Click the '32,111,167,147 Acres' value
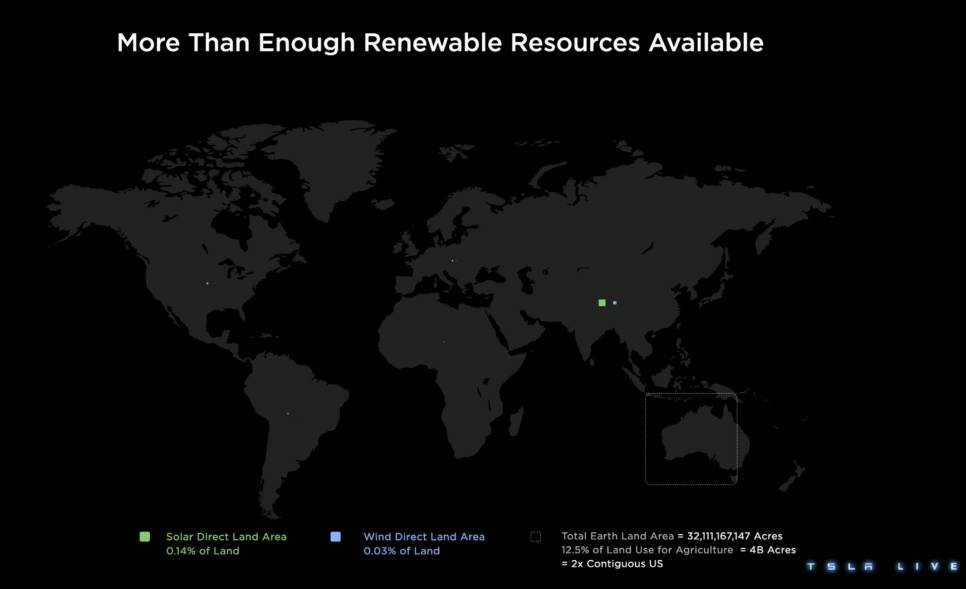Viewport: 966px width, 589px height. pyautogui.click(x=734, y=536)
